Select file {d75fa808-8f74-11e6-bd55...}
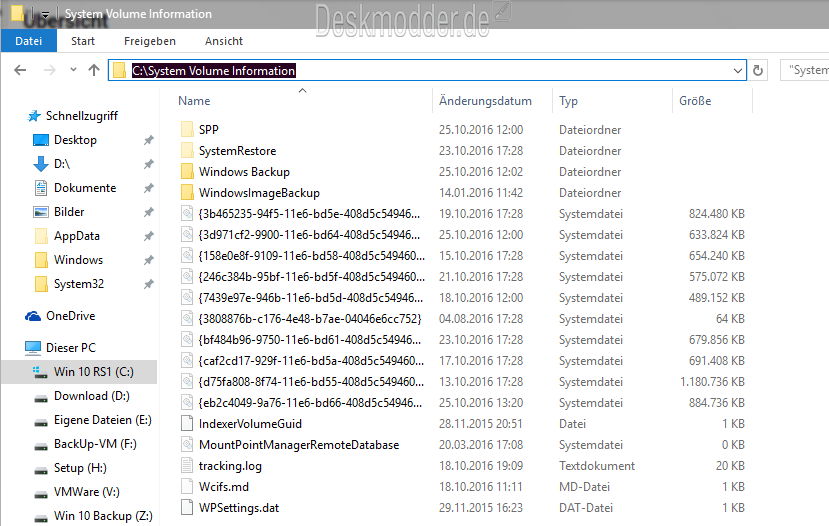Viewport: 829px width, 526px height. pos(311,382)
